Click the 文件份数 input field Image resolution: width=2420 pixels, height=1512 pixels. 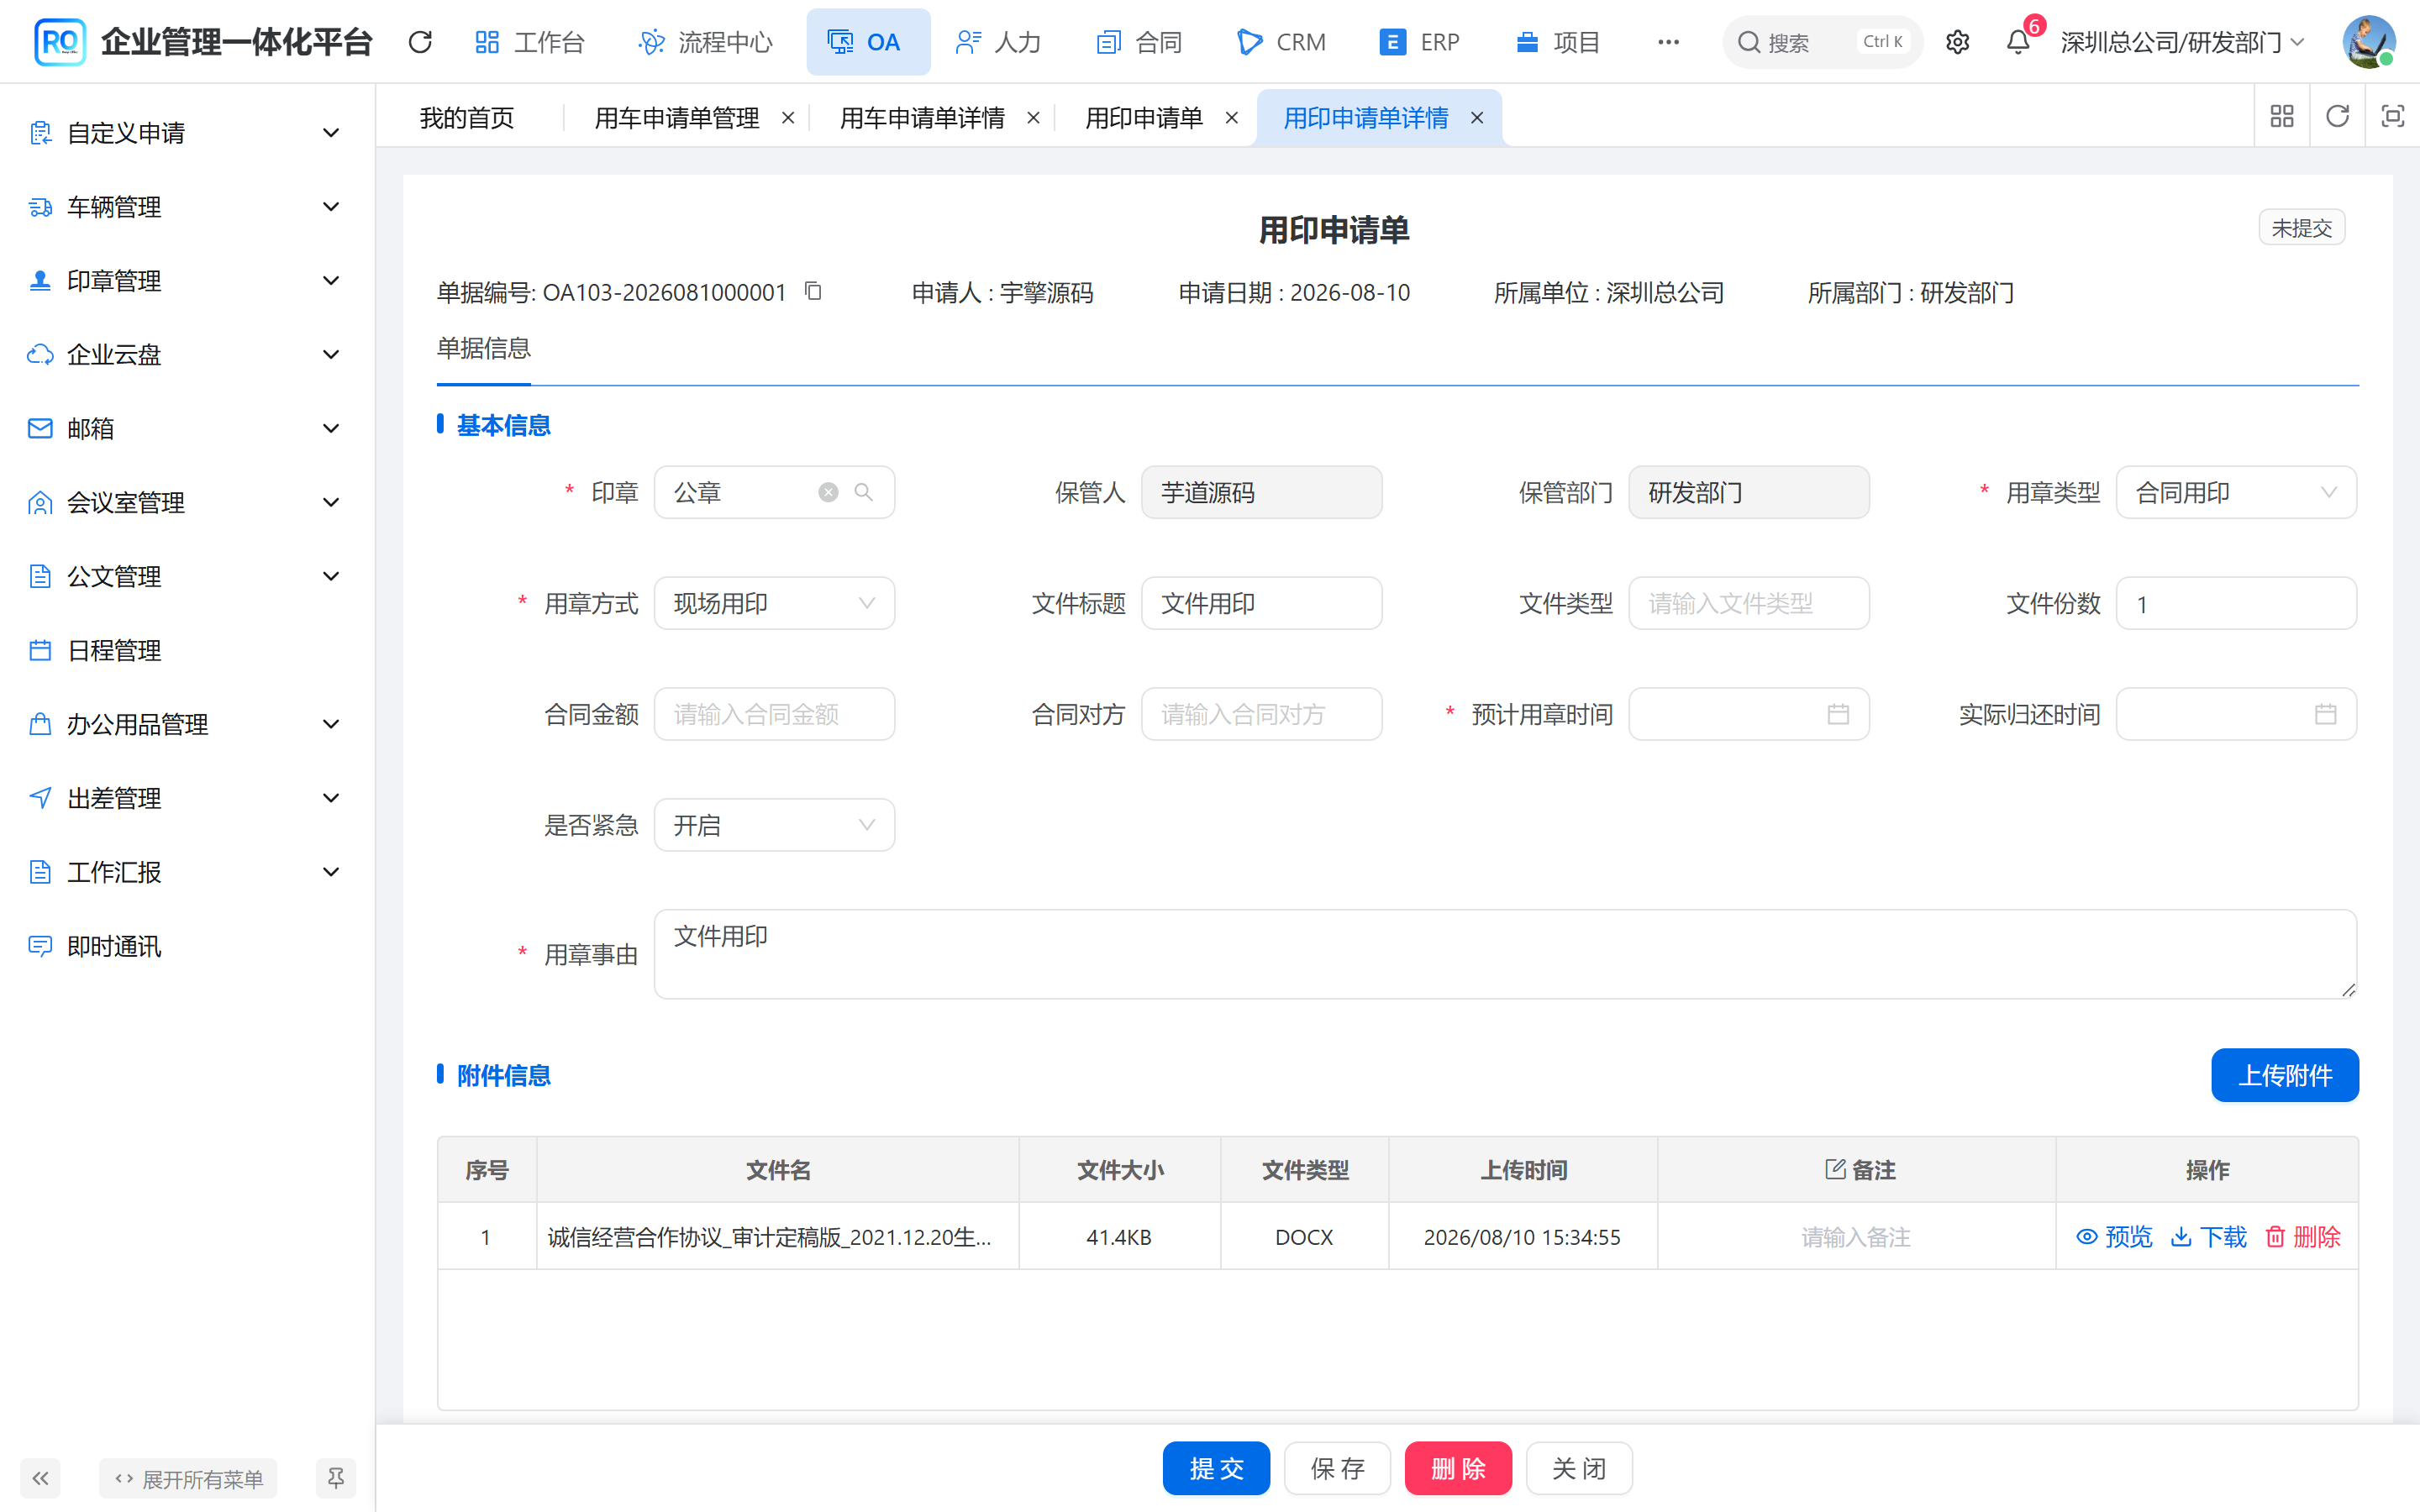pyautogui.click(x=2236, y=603)
